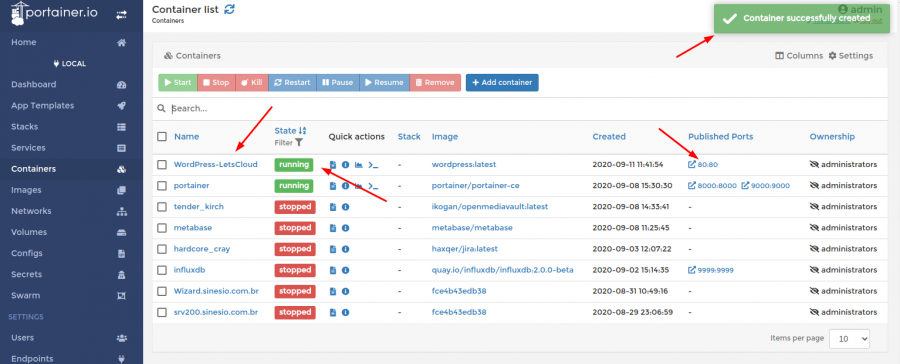Open logs icon for hardcore_cray
The width and height of the screenshot is (900, 364).
coord(333,249)
